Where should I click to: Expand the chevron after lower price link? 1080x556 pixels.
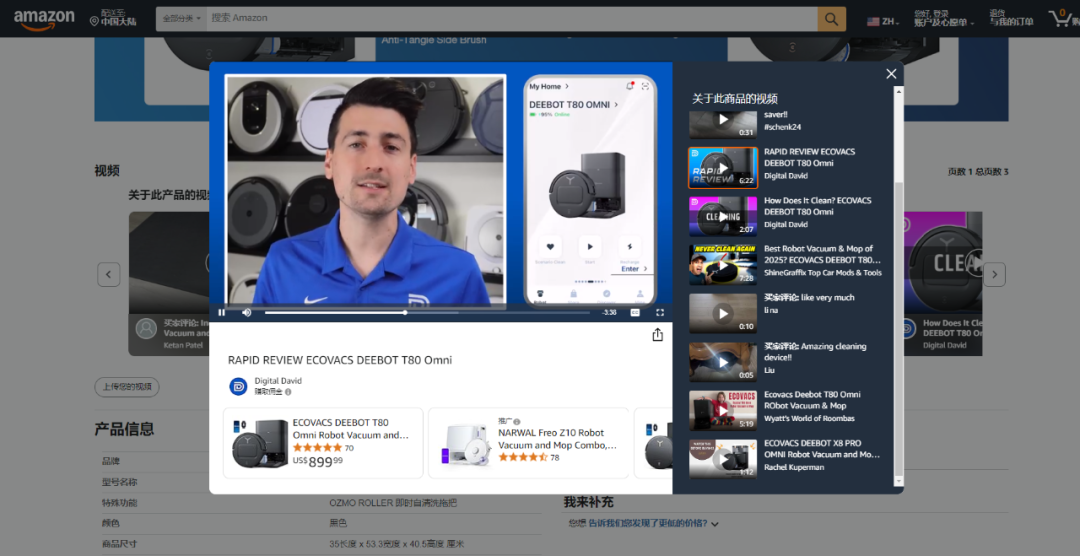click(714, 524)
